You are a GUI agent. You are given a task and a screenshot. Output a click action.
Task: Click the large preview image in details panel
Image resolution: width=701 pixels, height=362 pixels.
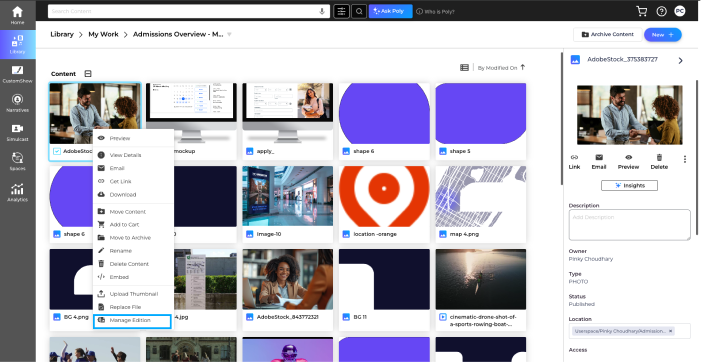629,115
